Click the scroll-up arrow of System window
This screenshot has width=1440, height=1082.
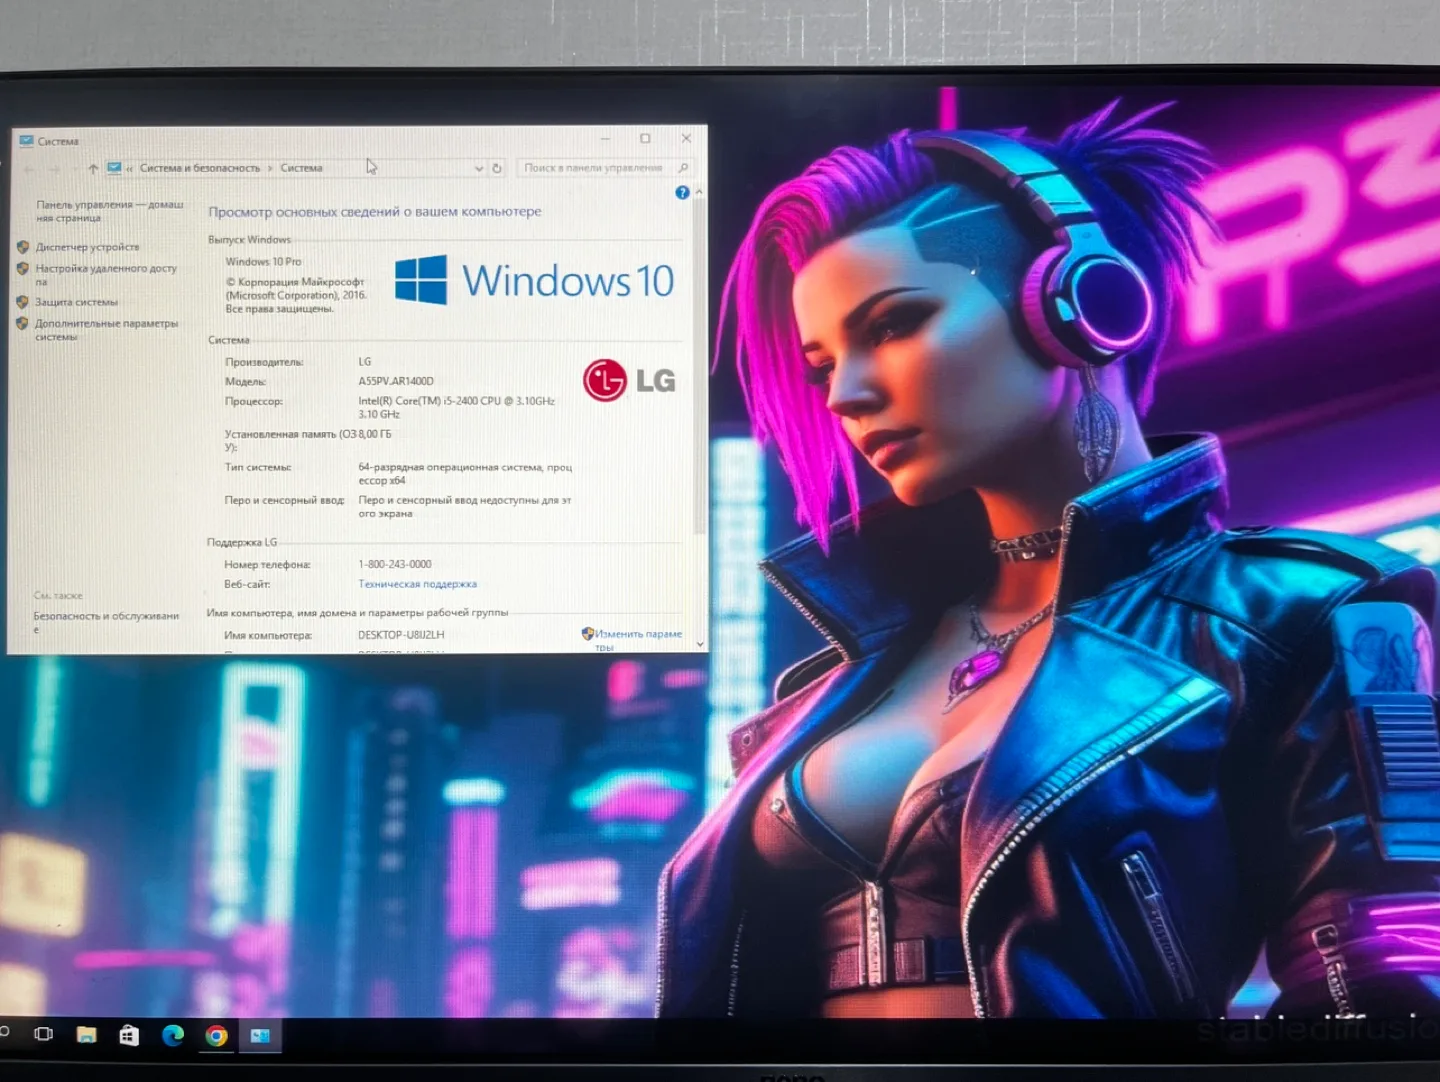pyautogui.click(x=699, y=191)
